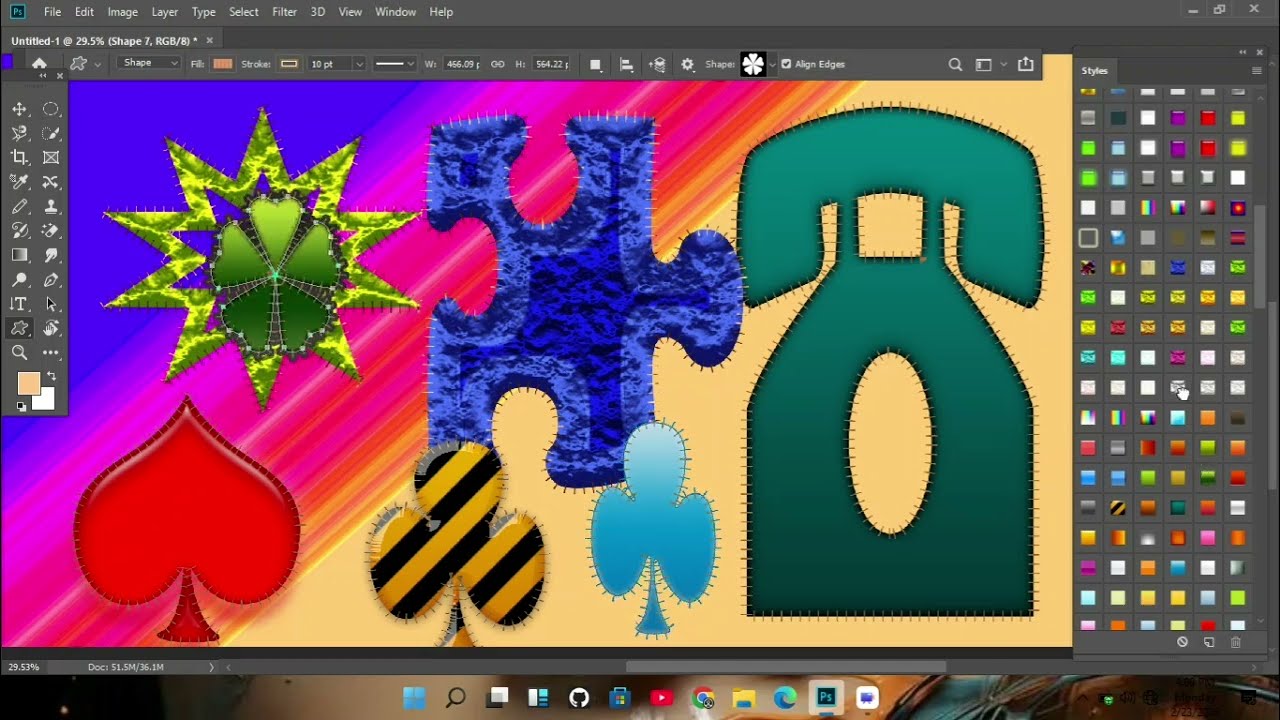Select the Pencil tool
This screenshot has width=1280, height=720.
tap(19, 206)
